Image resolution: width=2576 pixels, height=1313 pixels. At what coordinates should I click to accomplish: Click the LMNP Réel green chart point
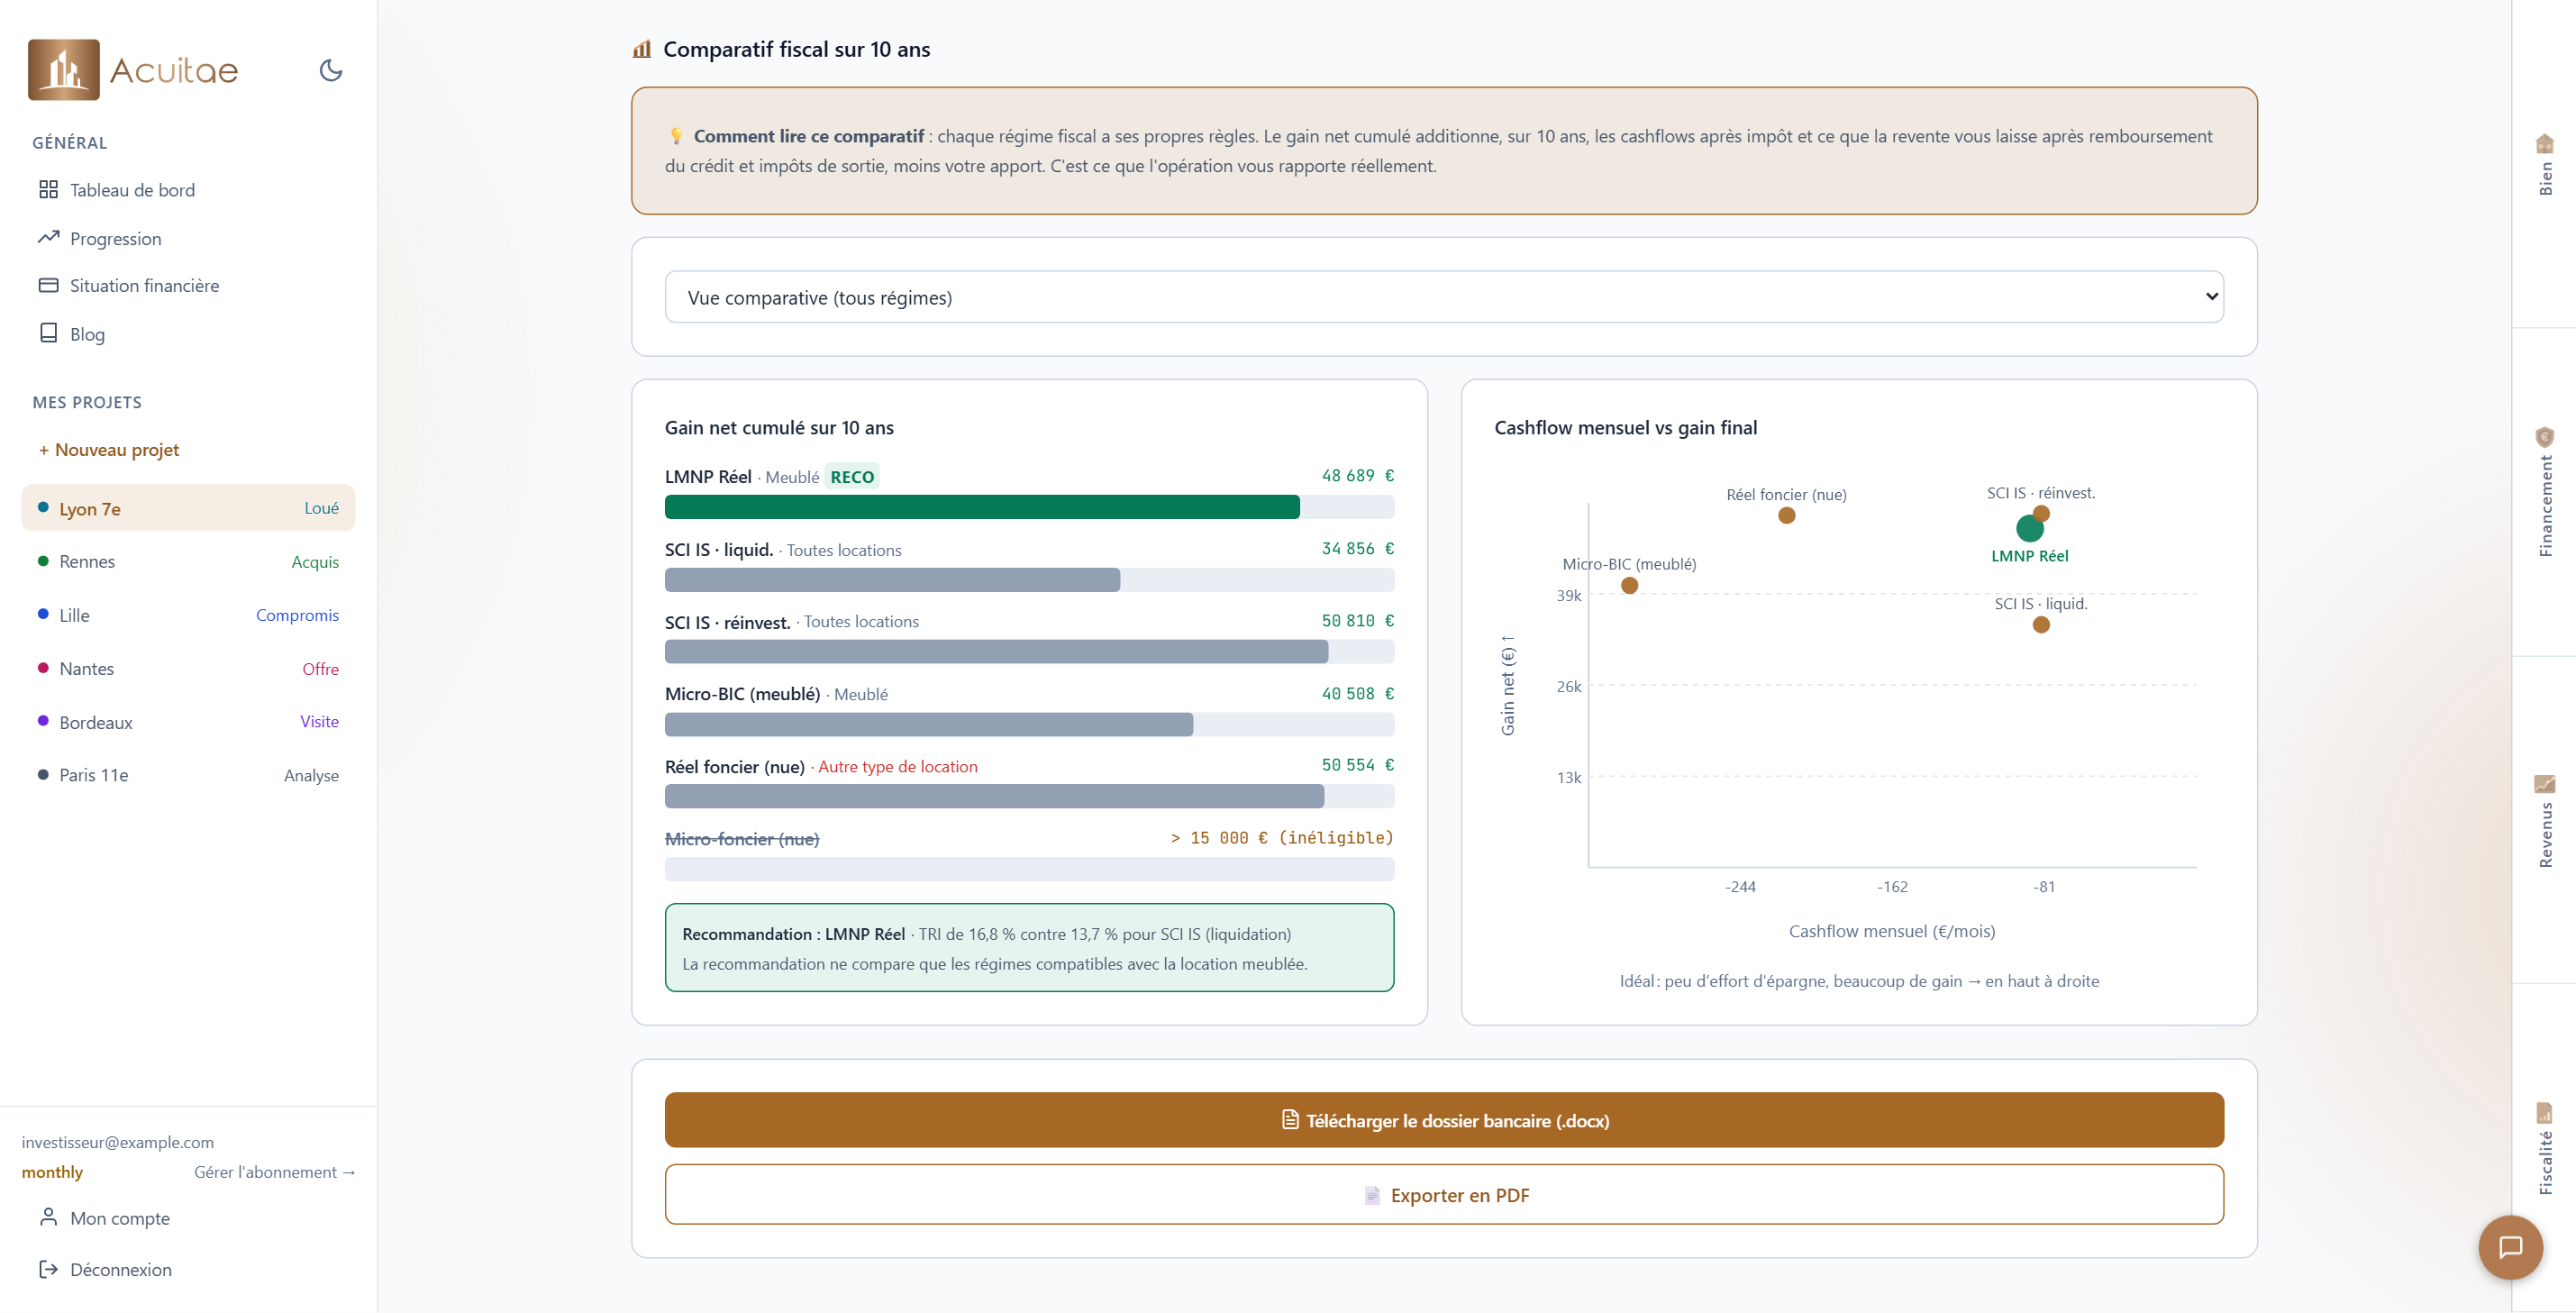pos(2030,528)
